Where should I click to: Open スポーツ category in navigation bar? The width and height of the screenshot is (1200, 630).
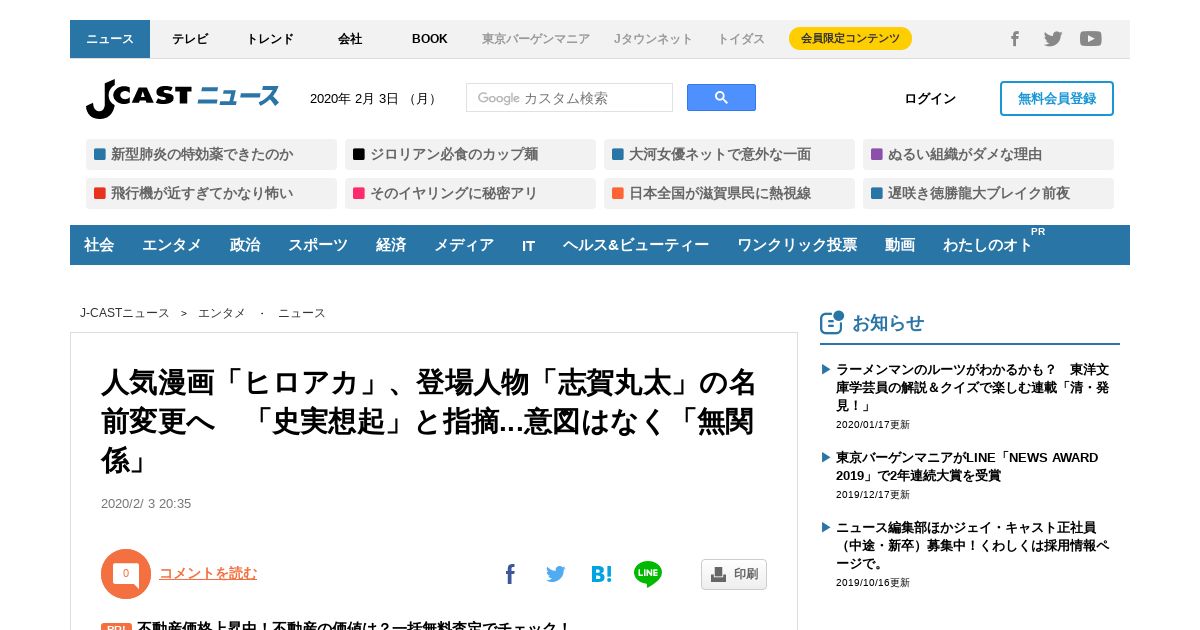[x=318, y=245]
